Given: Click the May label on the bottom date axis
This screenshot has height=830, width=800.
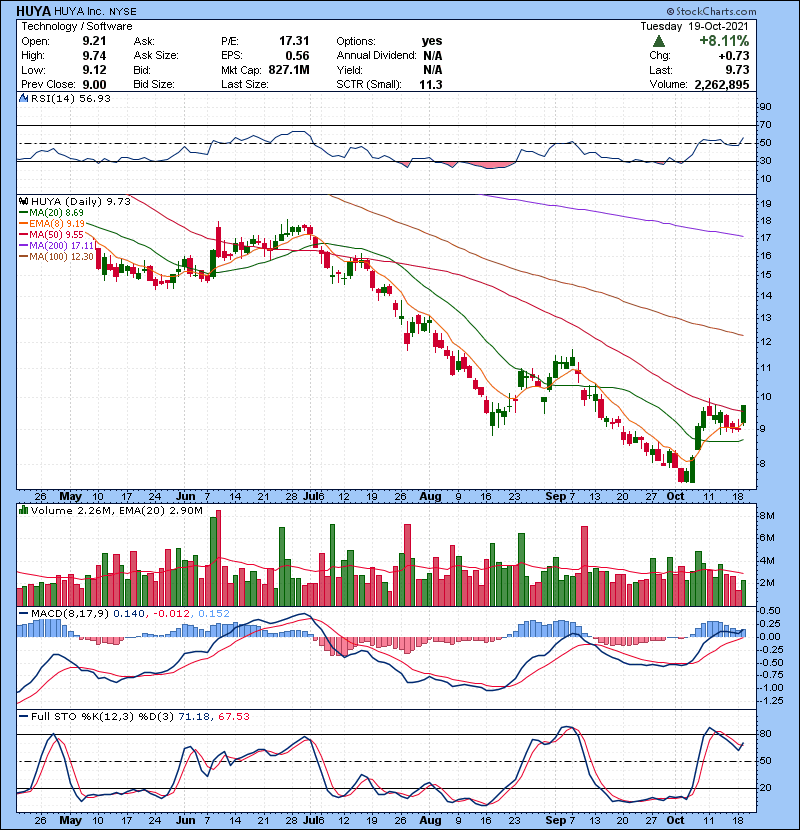Looking at the screenshot, I should [x=70, y=820].
